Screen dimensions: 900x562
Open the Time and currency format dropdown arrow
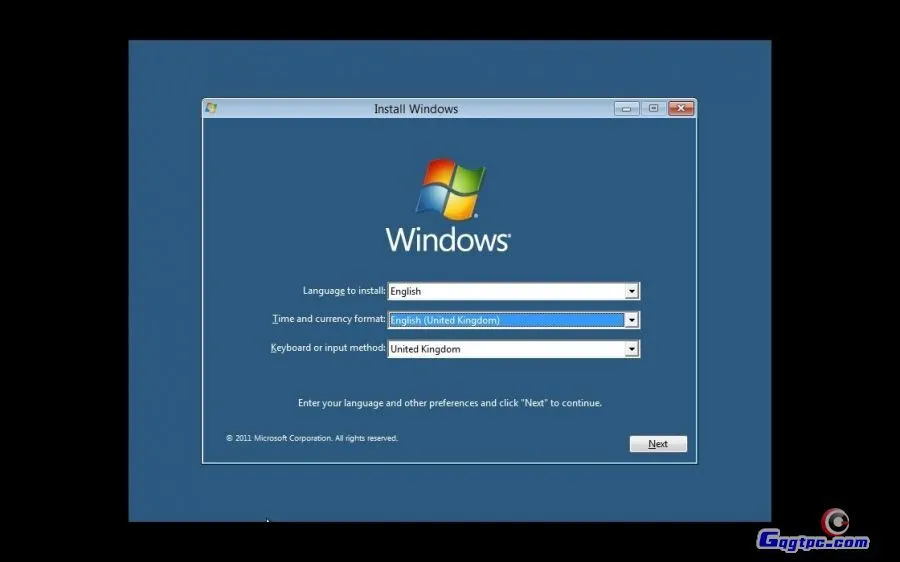[x=631, y=320]
